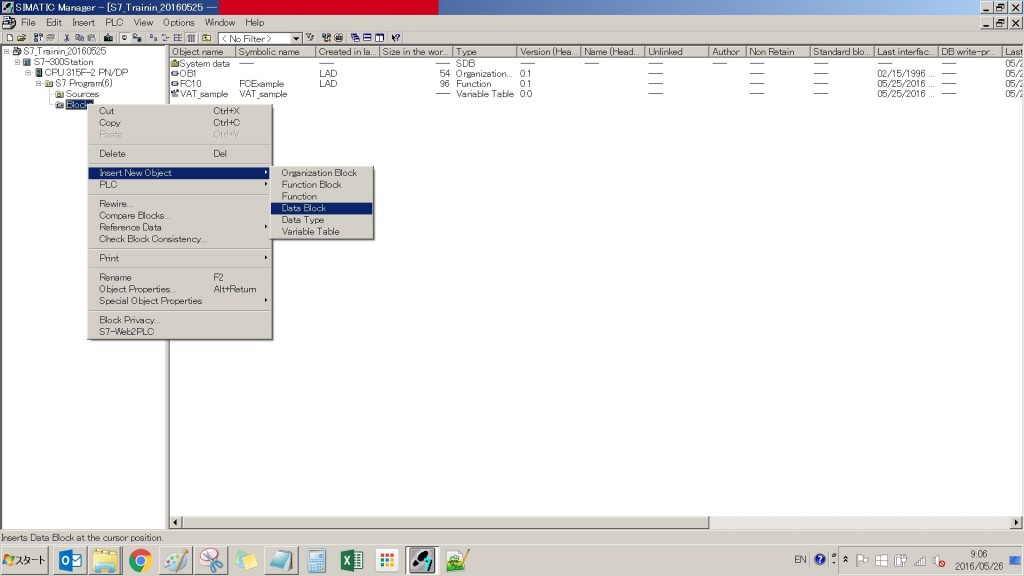Click the Copy toolbar icon
This screenshot has width=1024, height=576.
78,38
